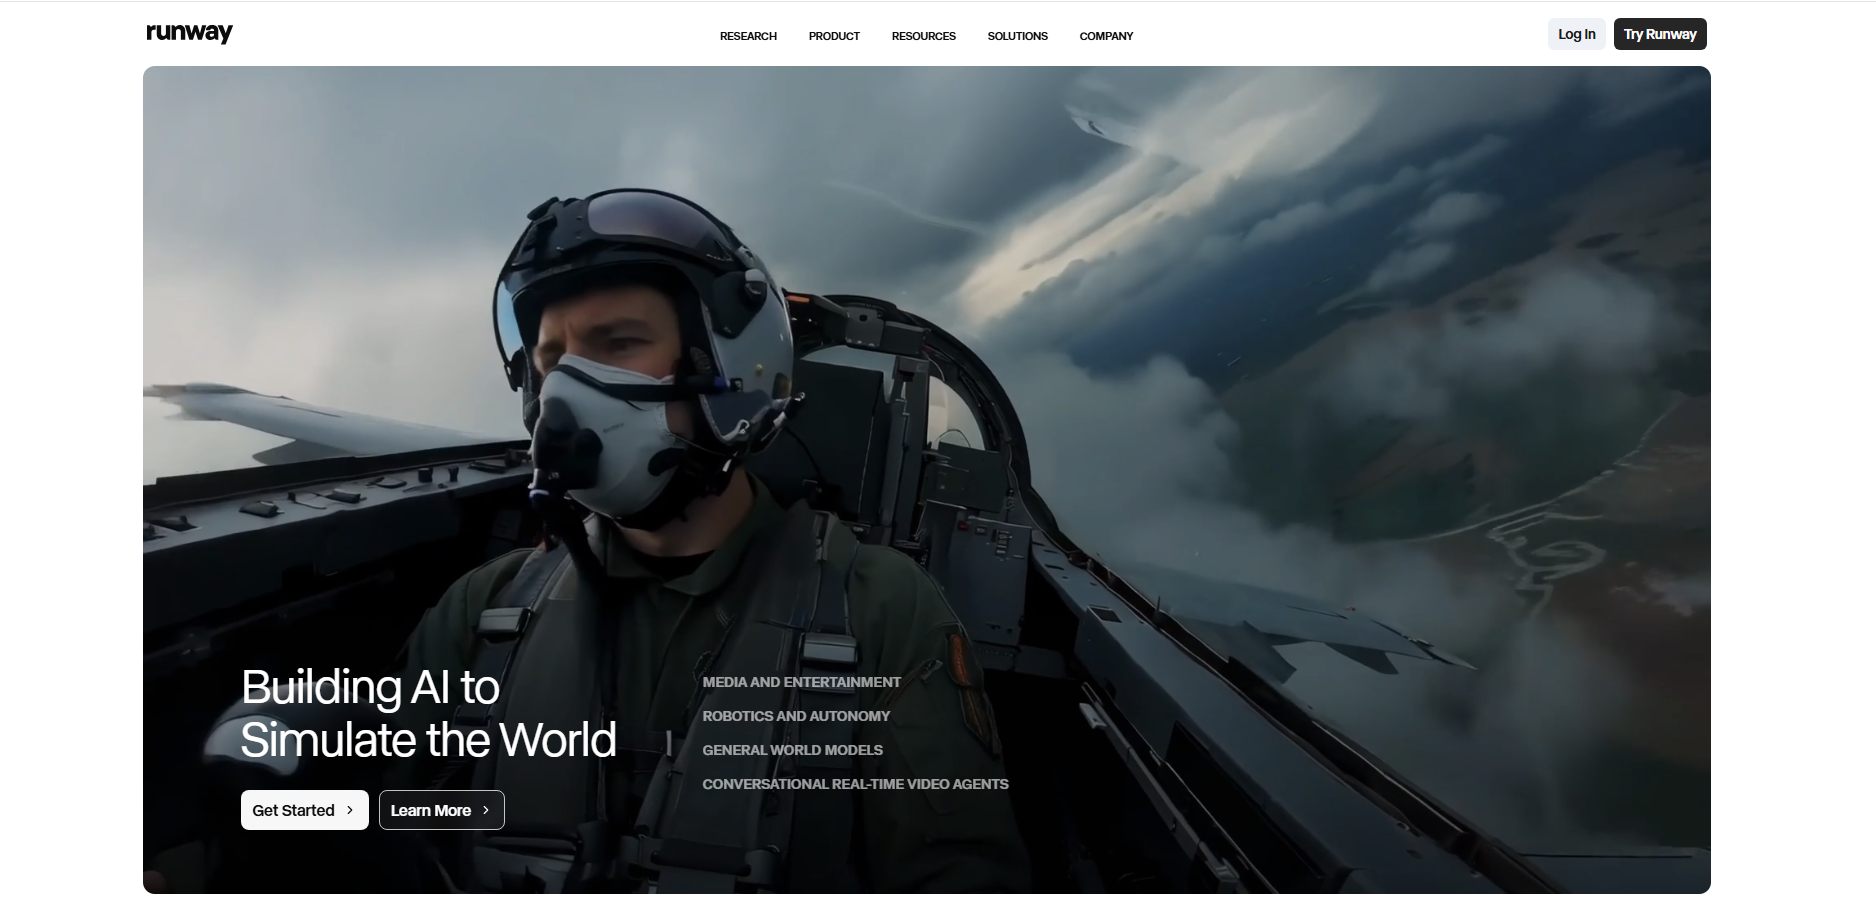Click the Building AI headline text

(x=428, y=714)
